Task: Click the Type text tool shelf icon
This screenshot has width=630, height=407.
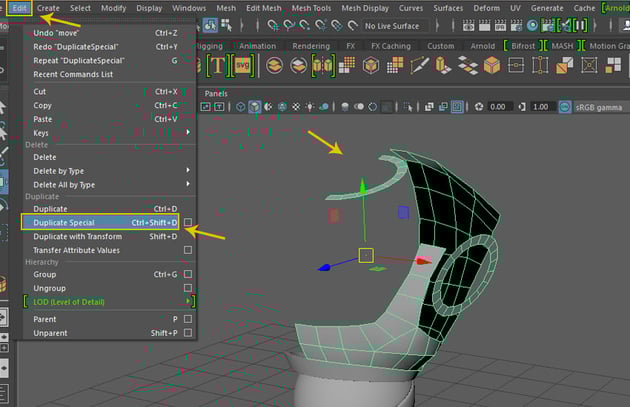Action: click(x=219, y=66)
